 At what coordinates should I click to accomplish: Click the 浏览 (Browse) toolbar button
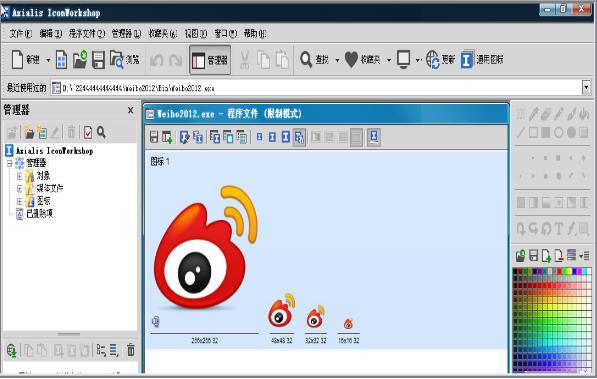pos(124,60)
